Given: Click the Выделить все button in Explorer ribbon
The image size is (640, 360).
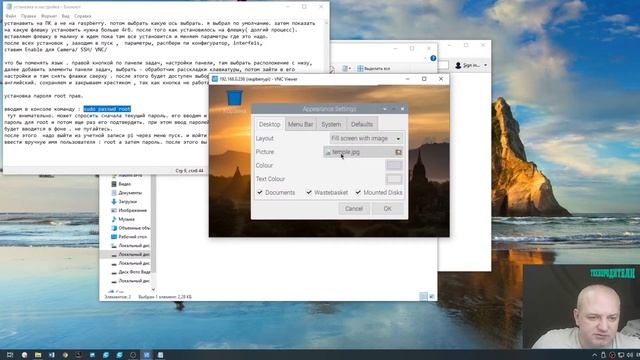Looking at the screenshot, I should tap(373, 69).
